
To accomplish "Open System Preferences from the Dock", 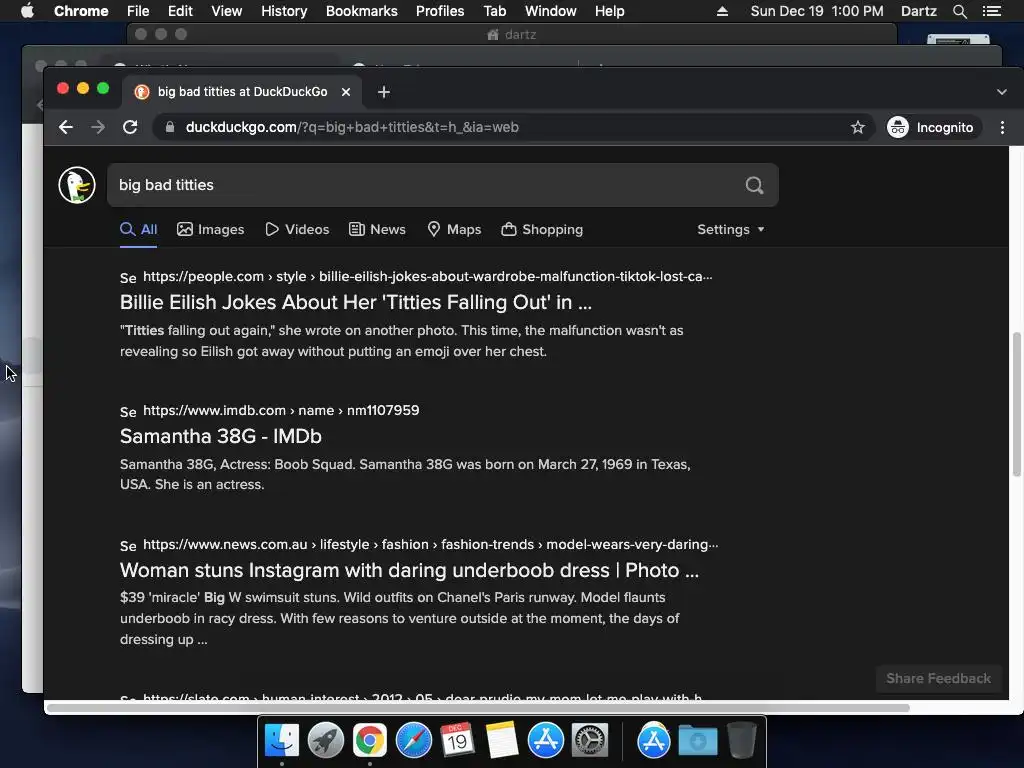I will point(590,741).
